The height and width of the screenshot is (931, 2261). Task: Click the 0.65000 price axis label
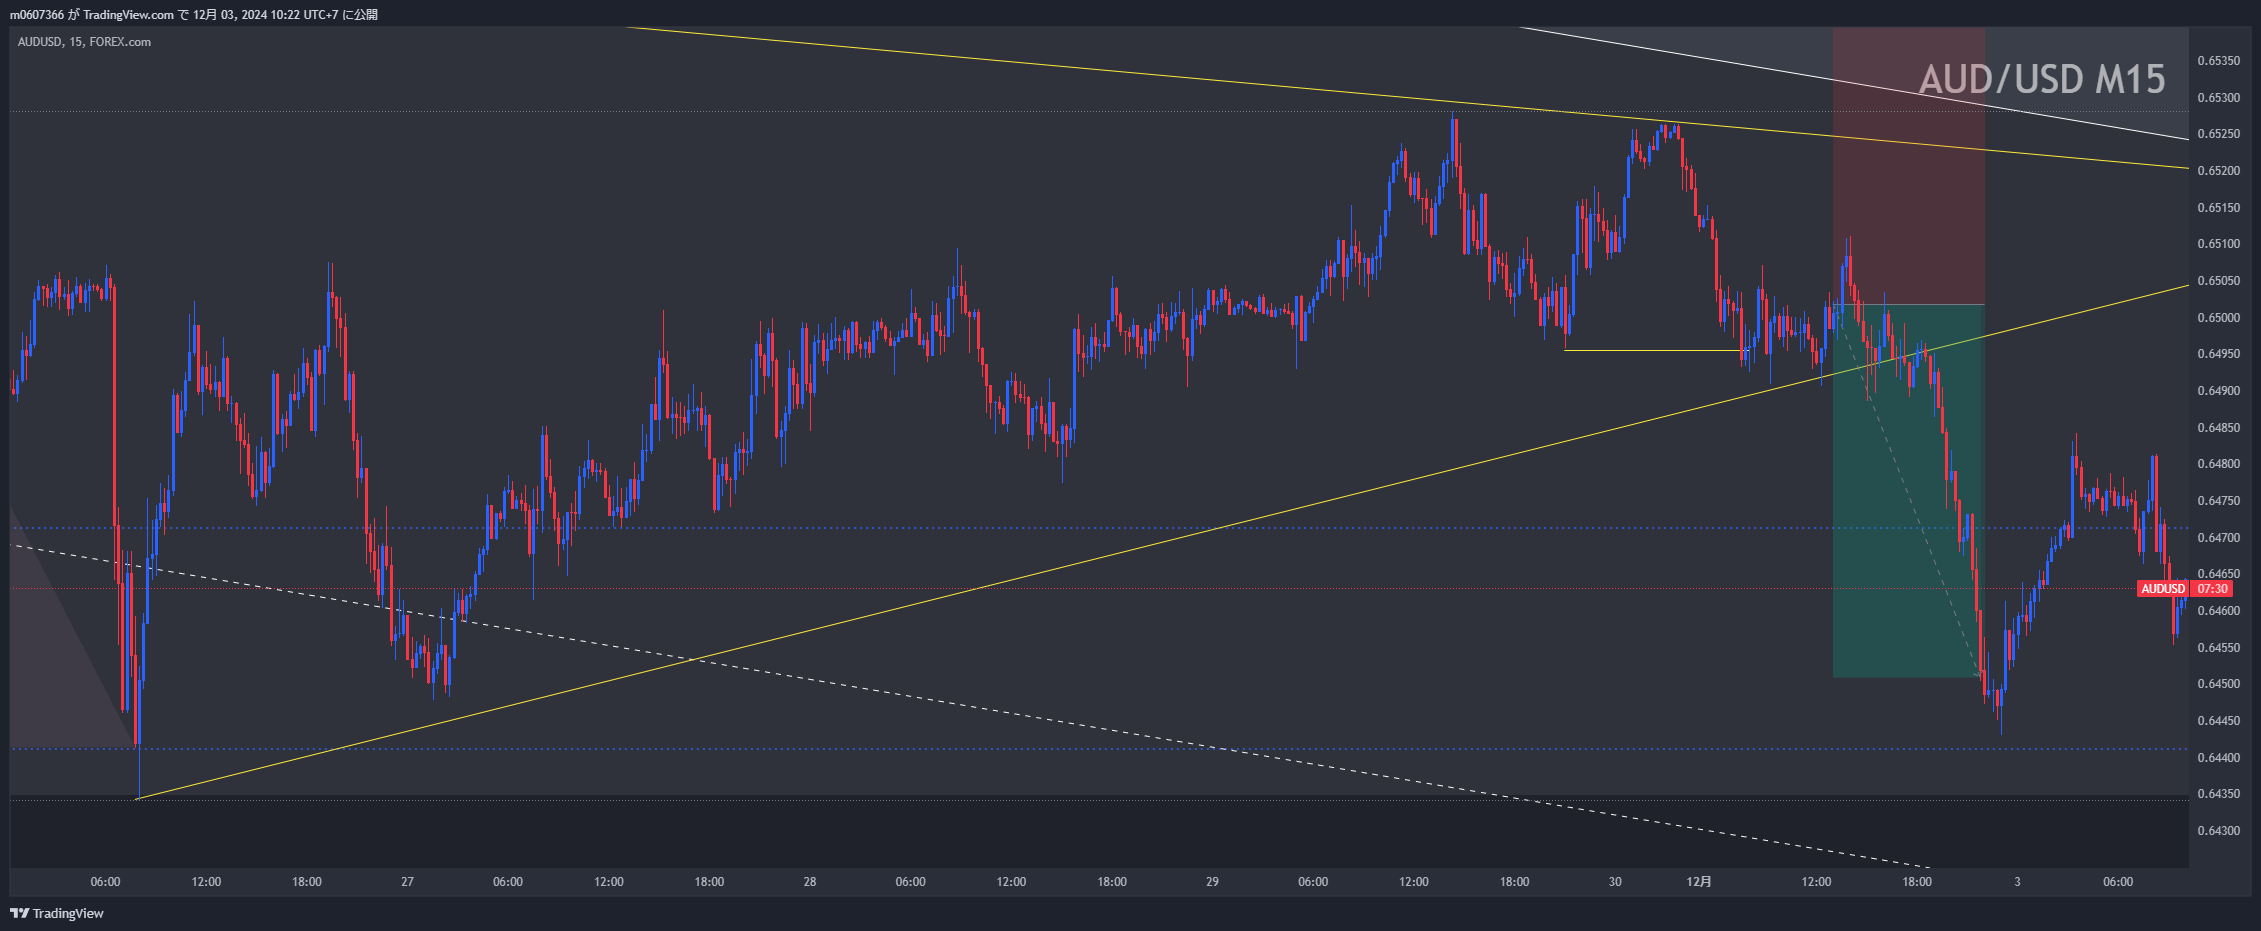pos(2218,318)
